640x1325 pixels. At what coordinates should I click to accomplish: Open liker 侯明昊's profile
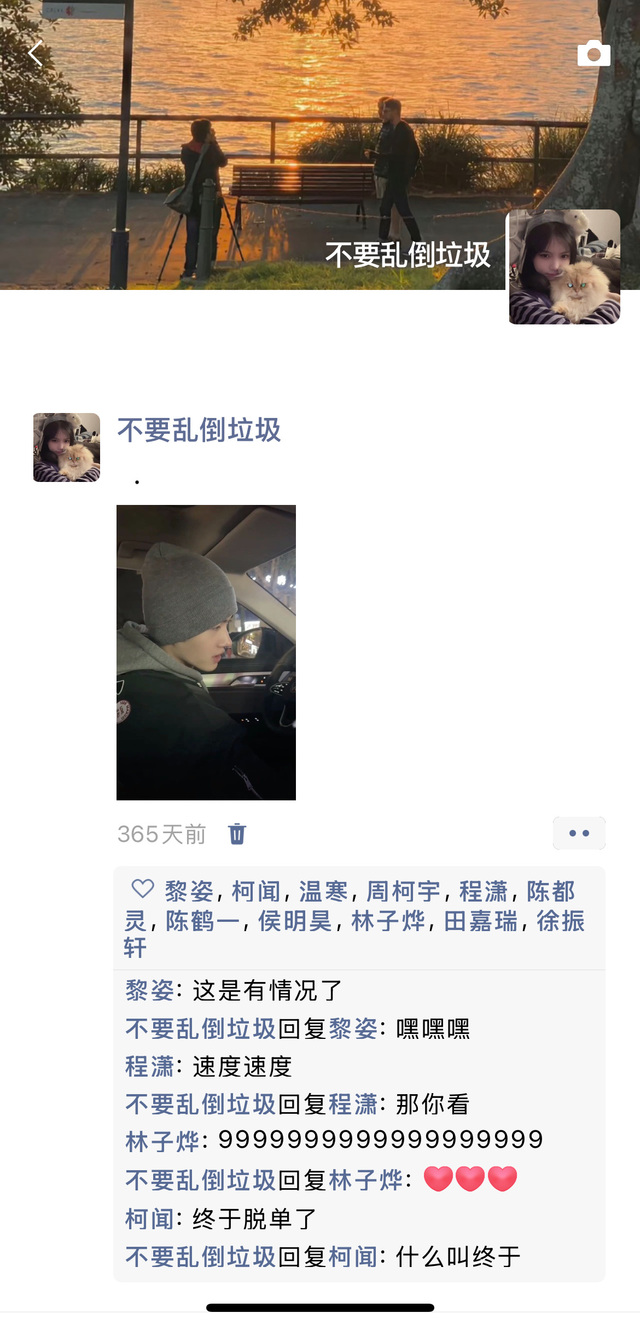click(295, 921)
